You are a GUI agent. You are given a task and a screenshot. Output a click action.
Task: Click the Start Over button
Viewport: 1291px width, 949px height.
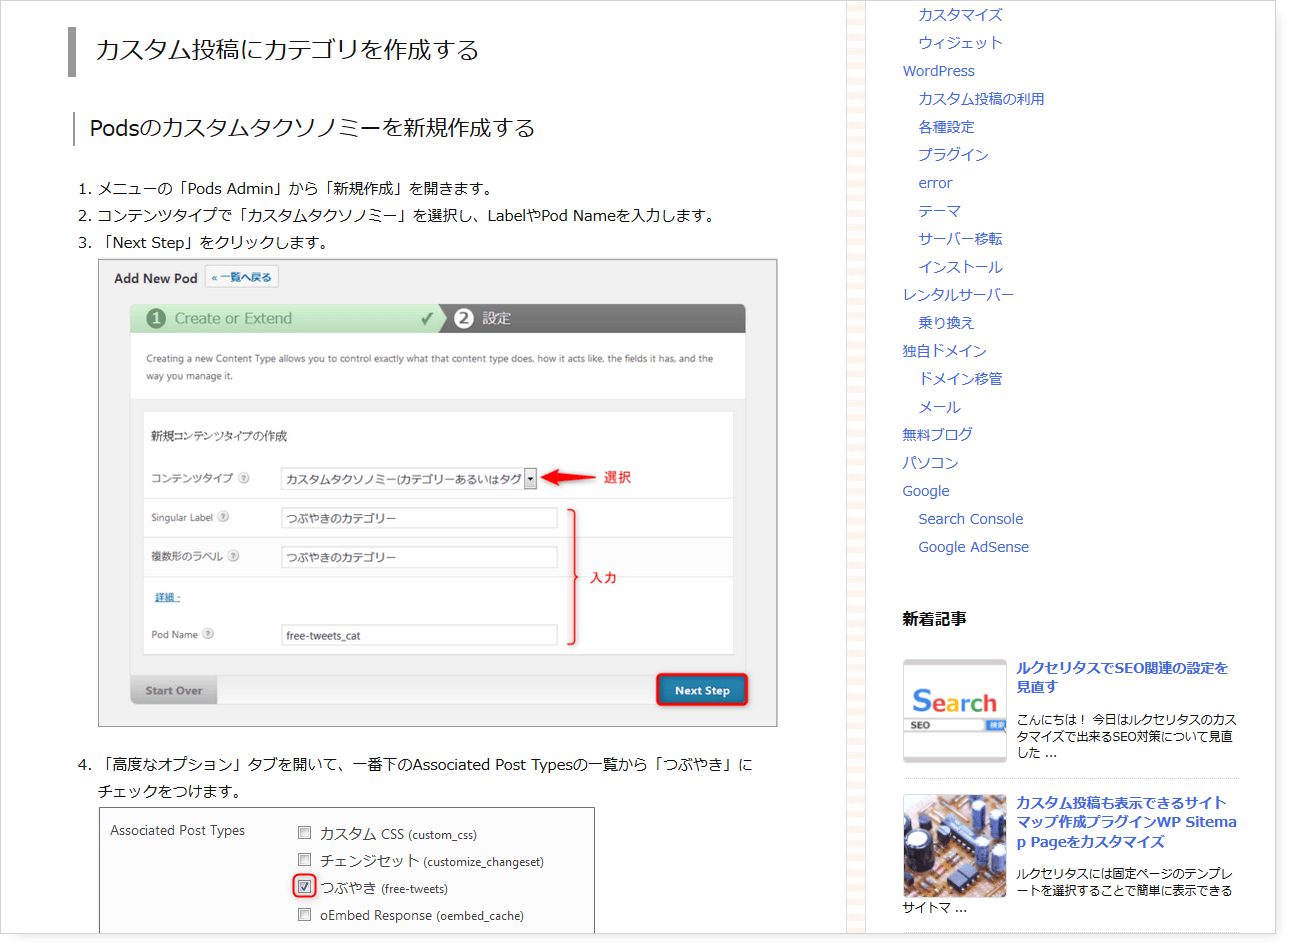coord(174,690)
